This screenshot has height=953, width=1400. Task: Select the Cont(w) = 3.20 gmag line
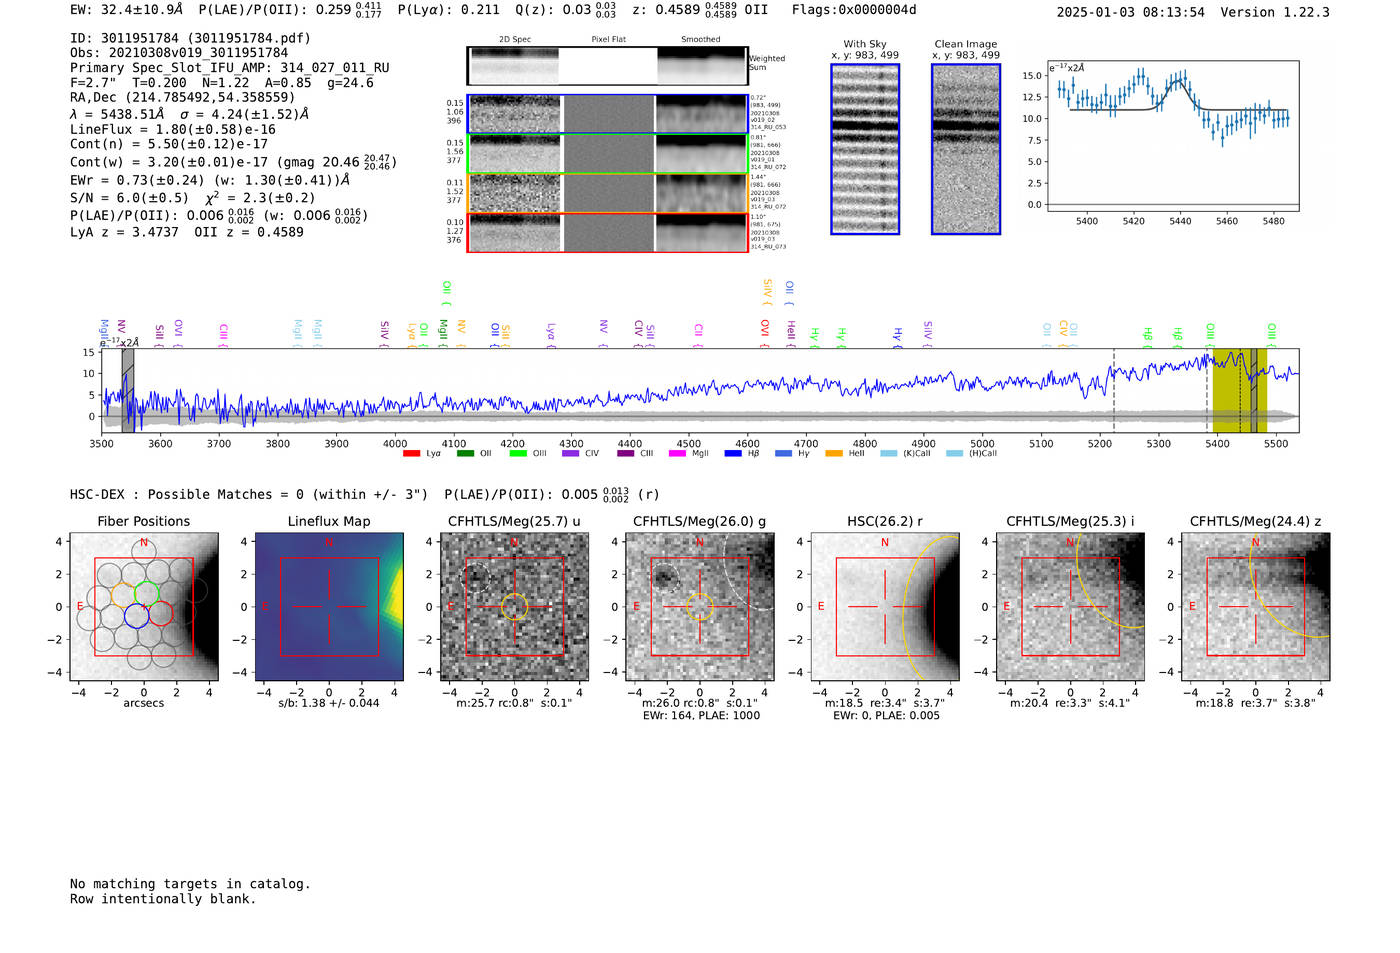234,161
